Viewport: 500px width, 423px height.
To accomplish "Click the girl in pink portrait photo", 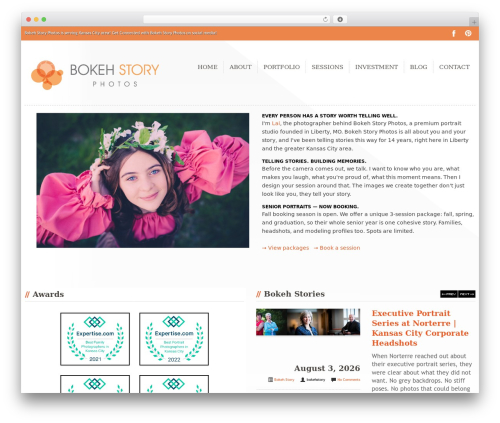I will coord(143,180).
